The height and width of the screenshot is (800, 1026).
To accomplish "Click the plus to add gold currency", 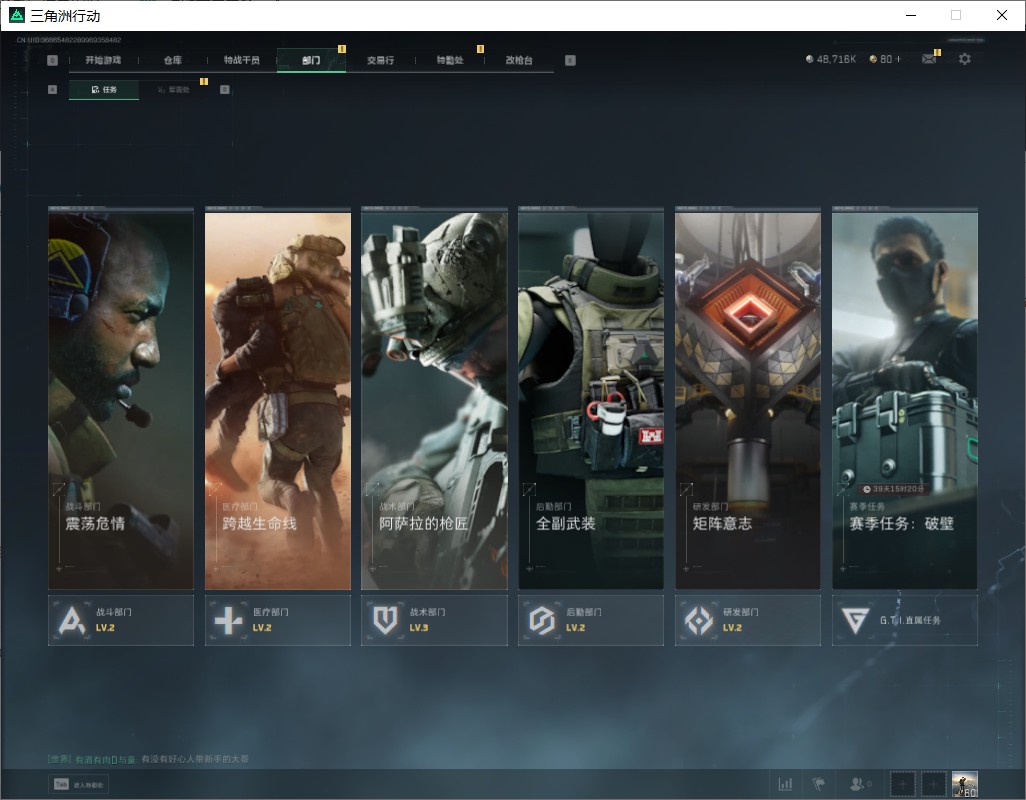I will pyautogui.click(x=898, y=59).
